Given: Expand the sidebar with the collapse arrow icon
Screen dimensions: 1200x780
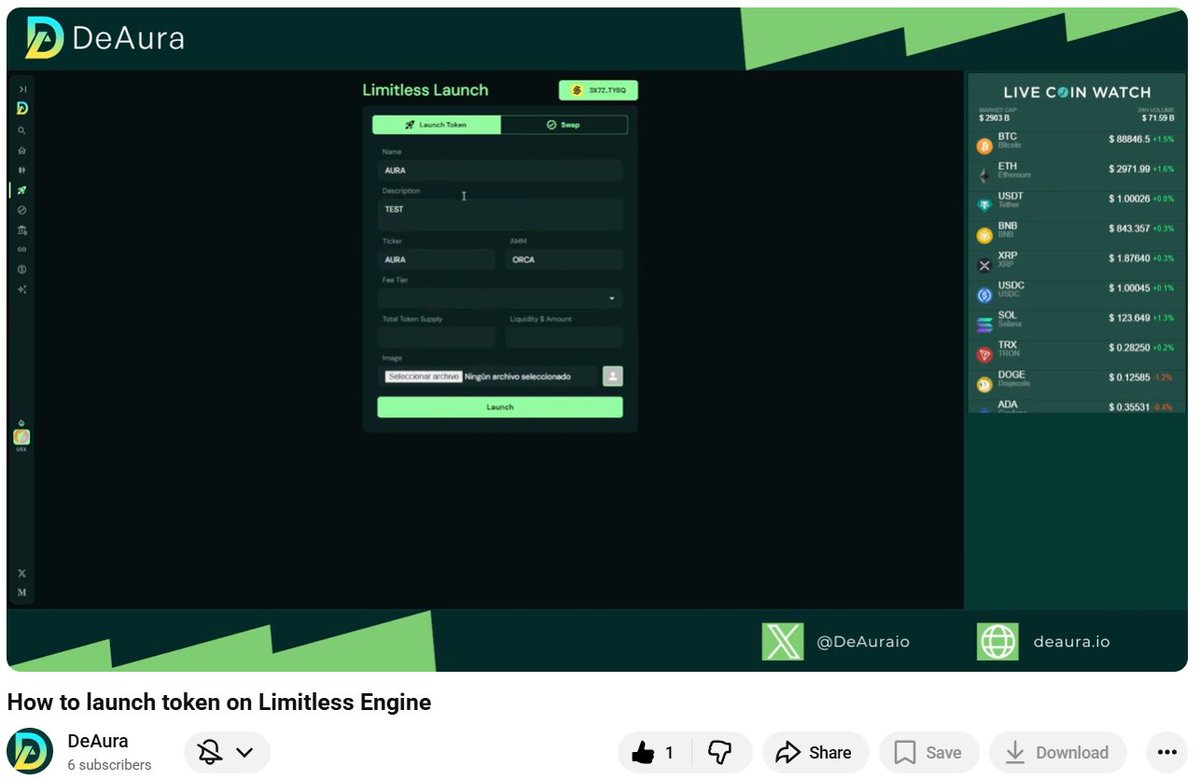Looking at the screenshot, I should click(x=22, y=89).
